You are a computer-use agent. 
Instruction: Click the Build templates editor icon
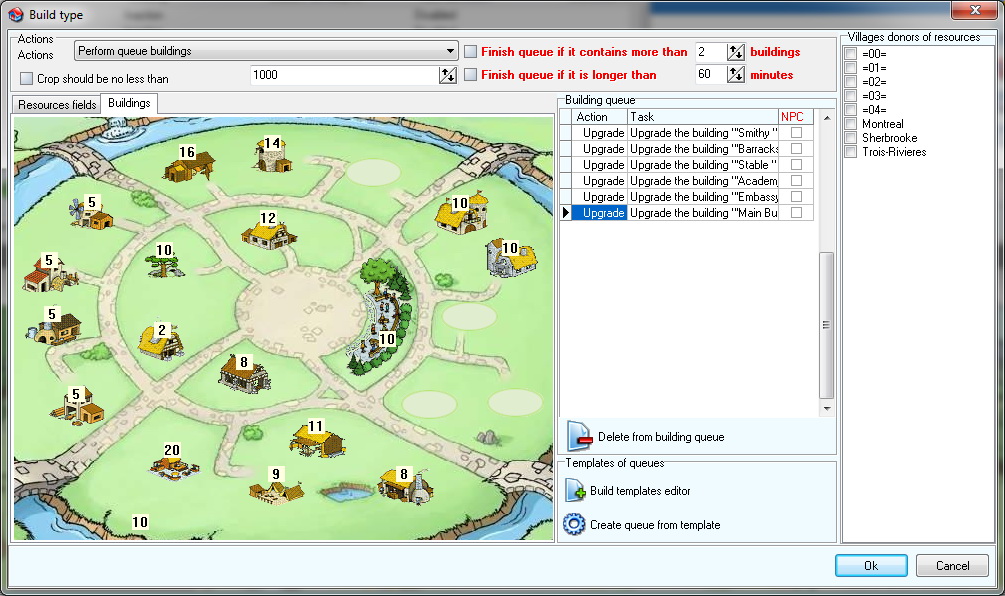[x=575, y=491]
